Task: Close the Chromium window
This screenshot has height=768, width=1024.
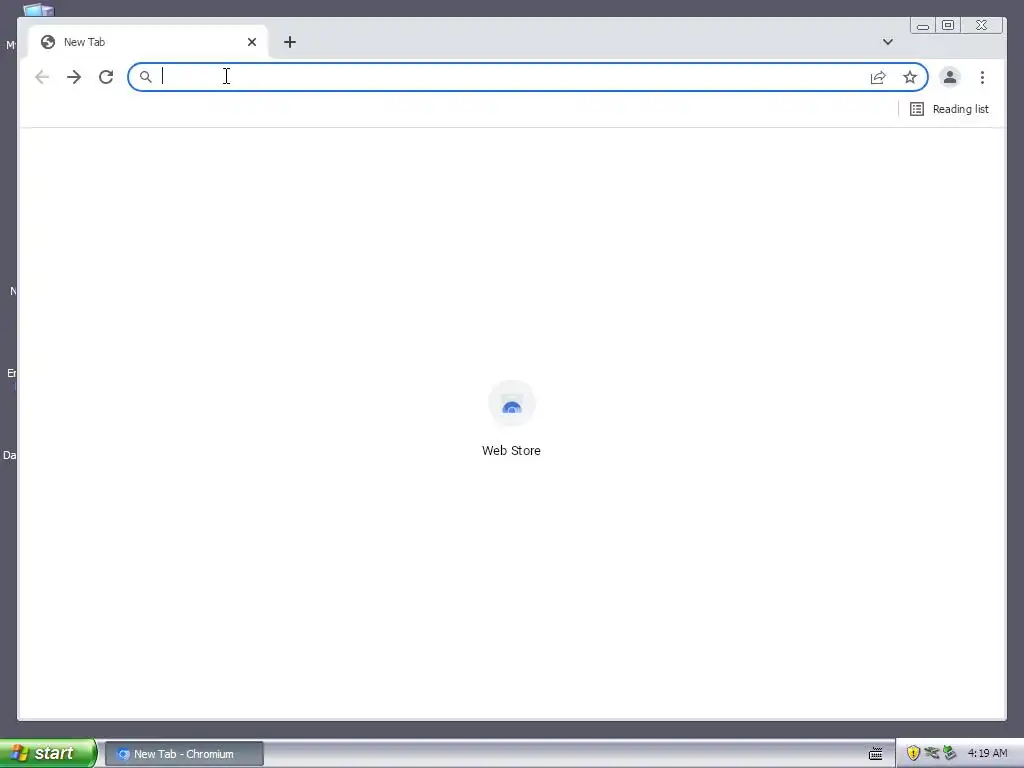Action: click(982, 25)
